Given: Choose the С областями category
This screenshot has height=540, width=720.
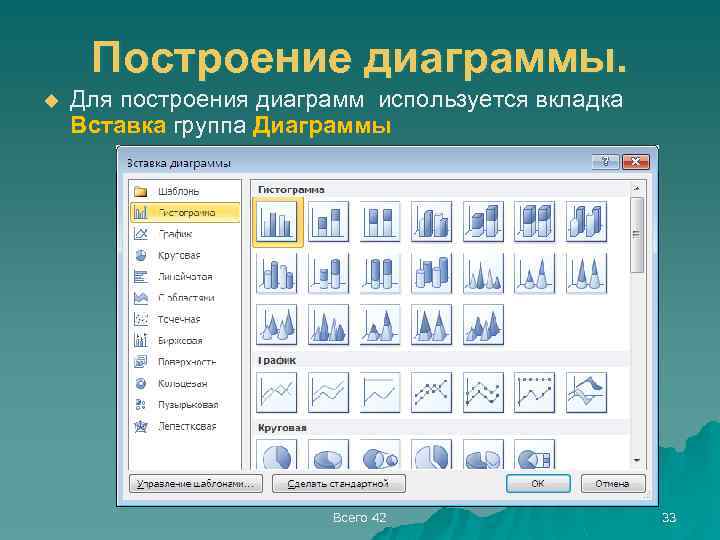Looking at the screenshot, I should [x=185, y=298].
